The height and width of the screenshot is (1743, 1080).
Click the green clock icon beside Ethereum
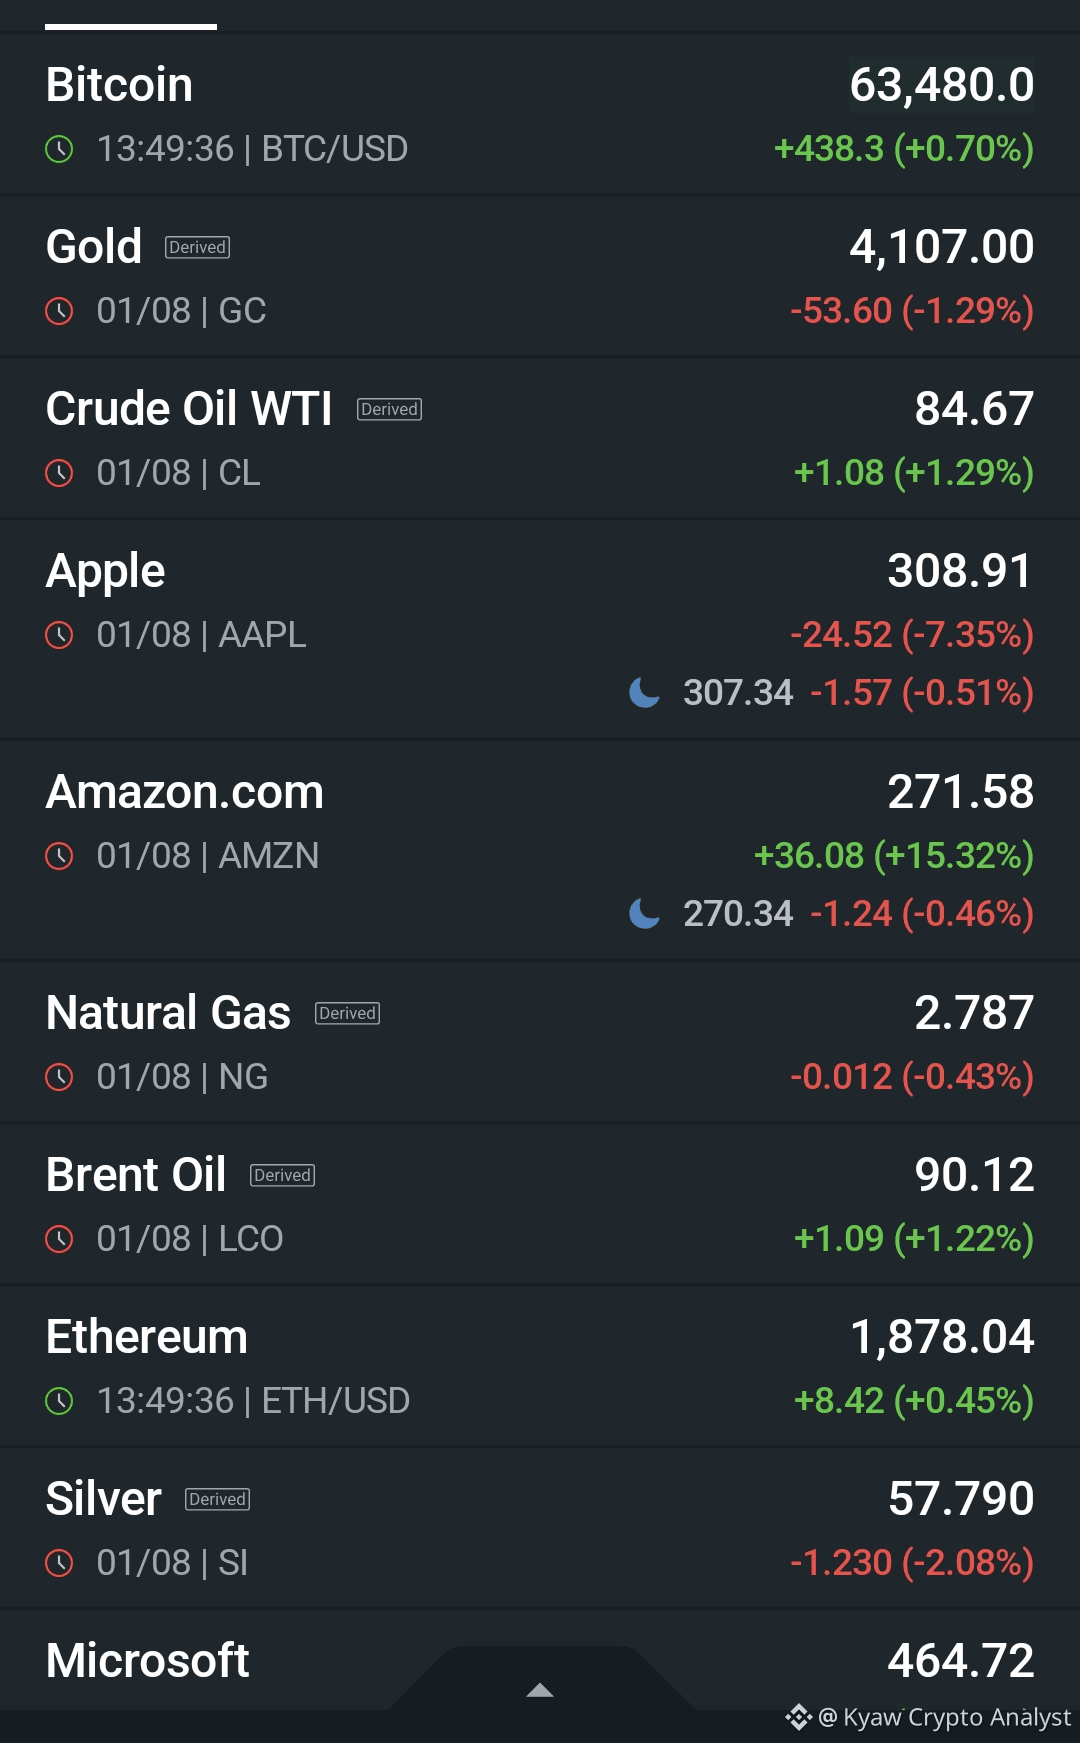(x=60, y=1402)
